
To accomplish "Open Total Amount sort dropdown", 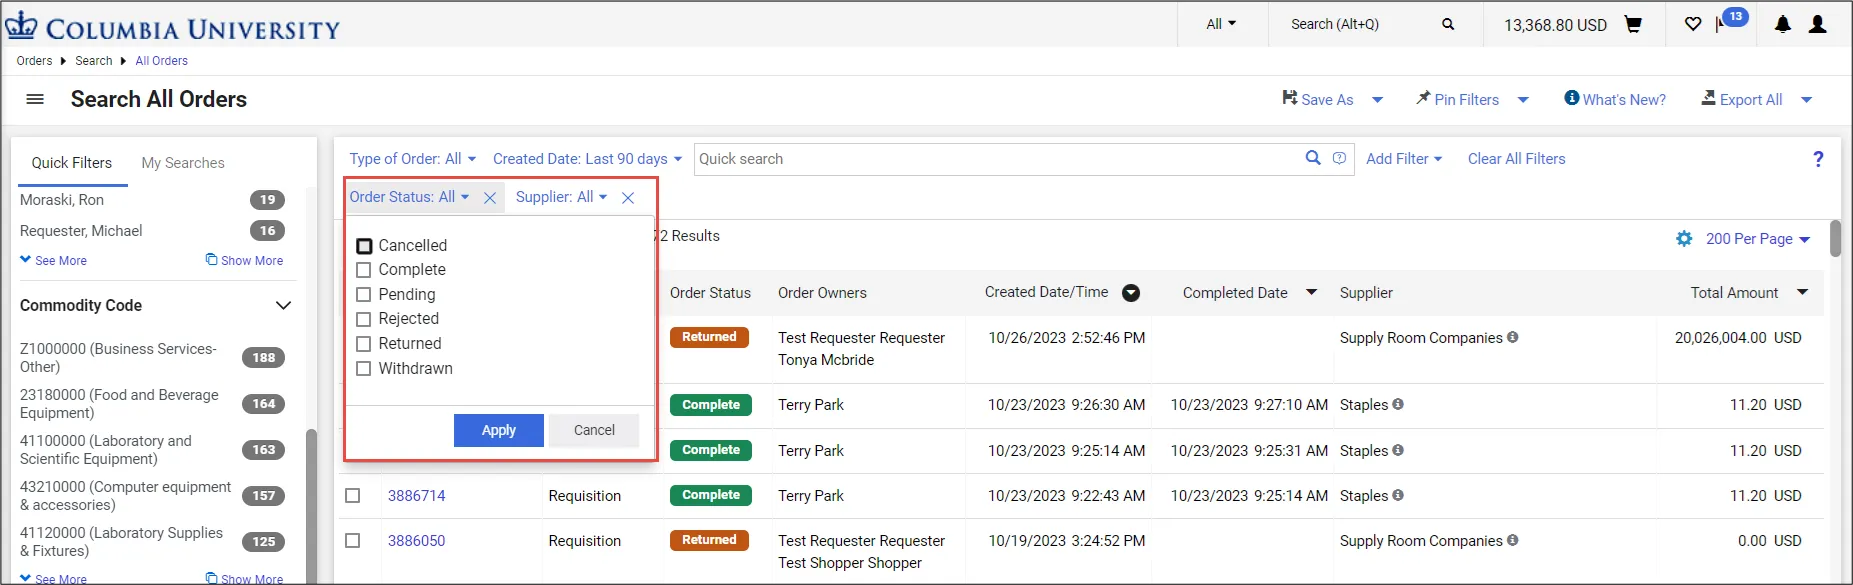I will point(1803,293).
